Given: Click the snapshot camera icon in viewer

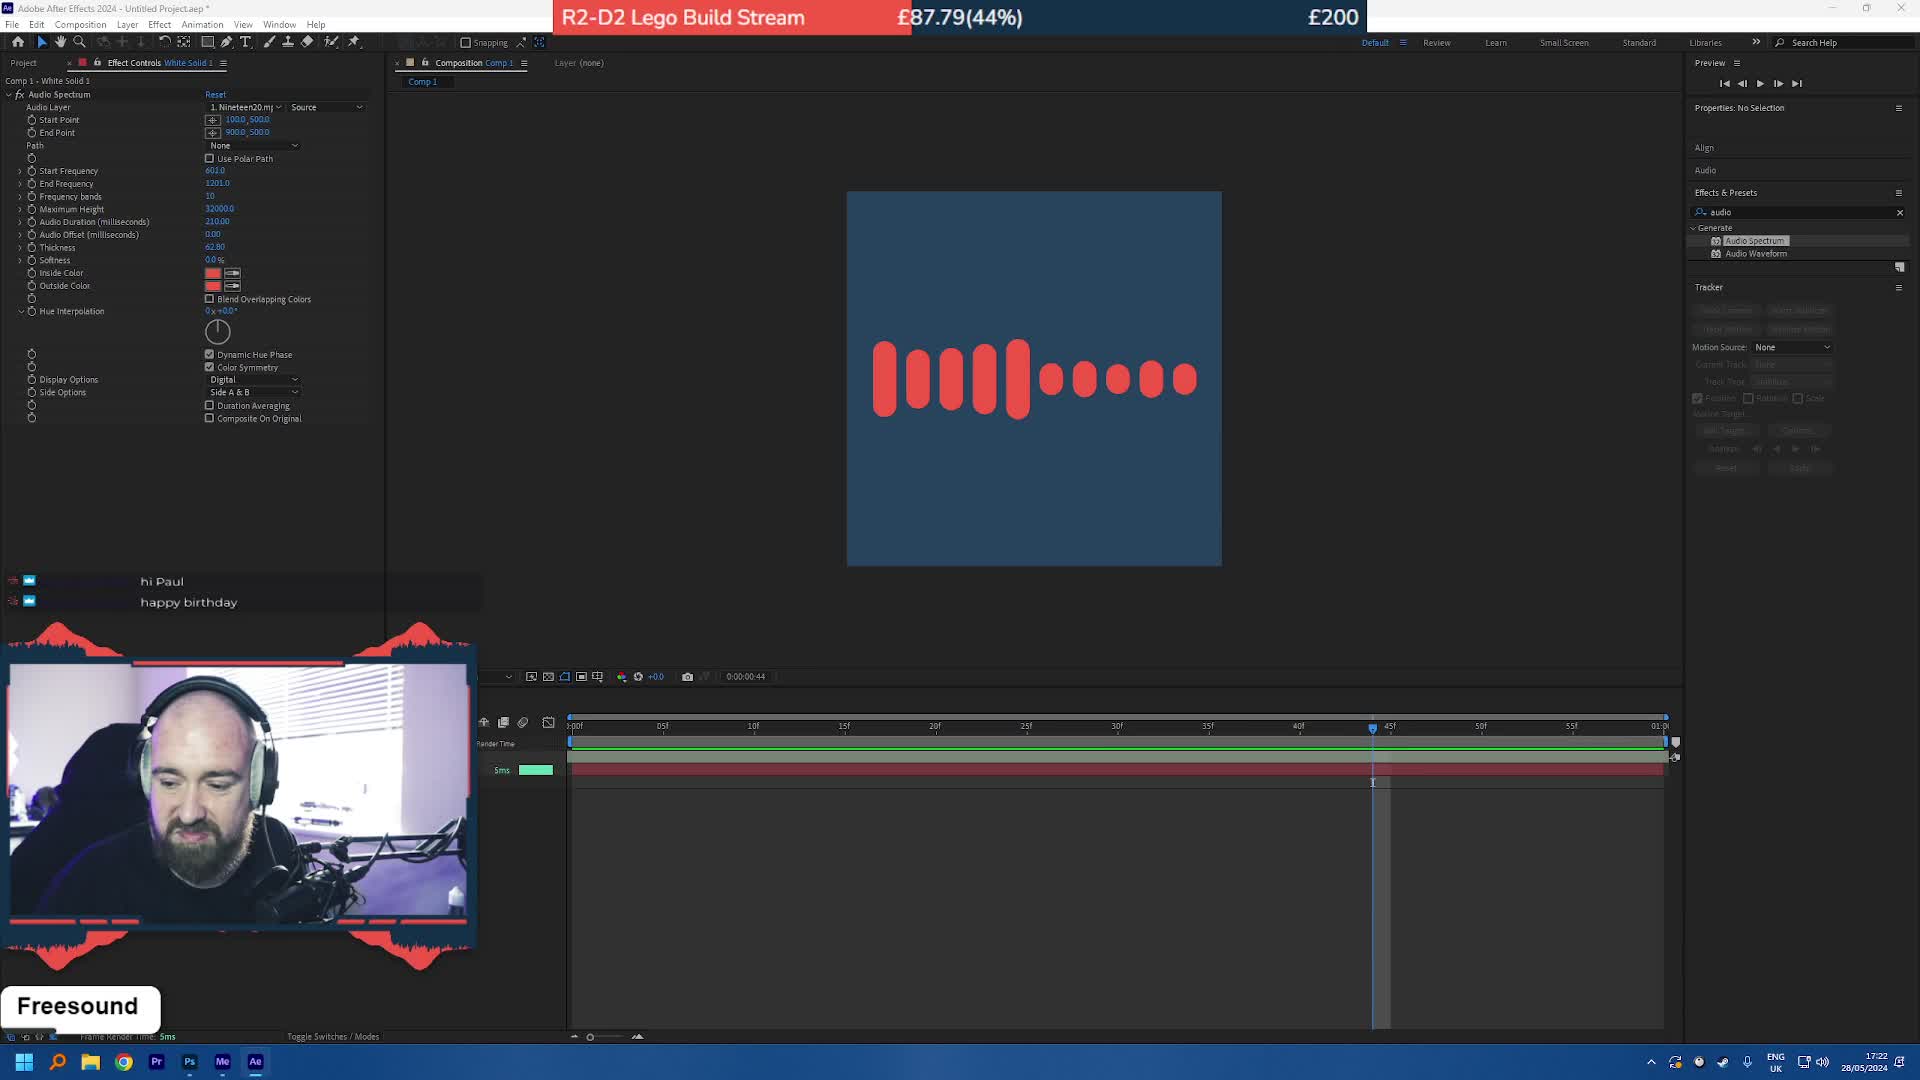Looking at the screenshot, I should click(687, 677).
